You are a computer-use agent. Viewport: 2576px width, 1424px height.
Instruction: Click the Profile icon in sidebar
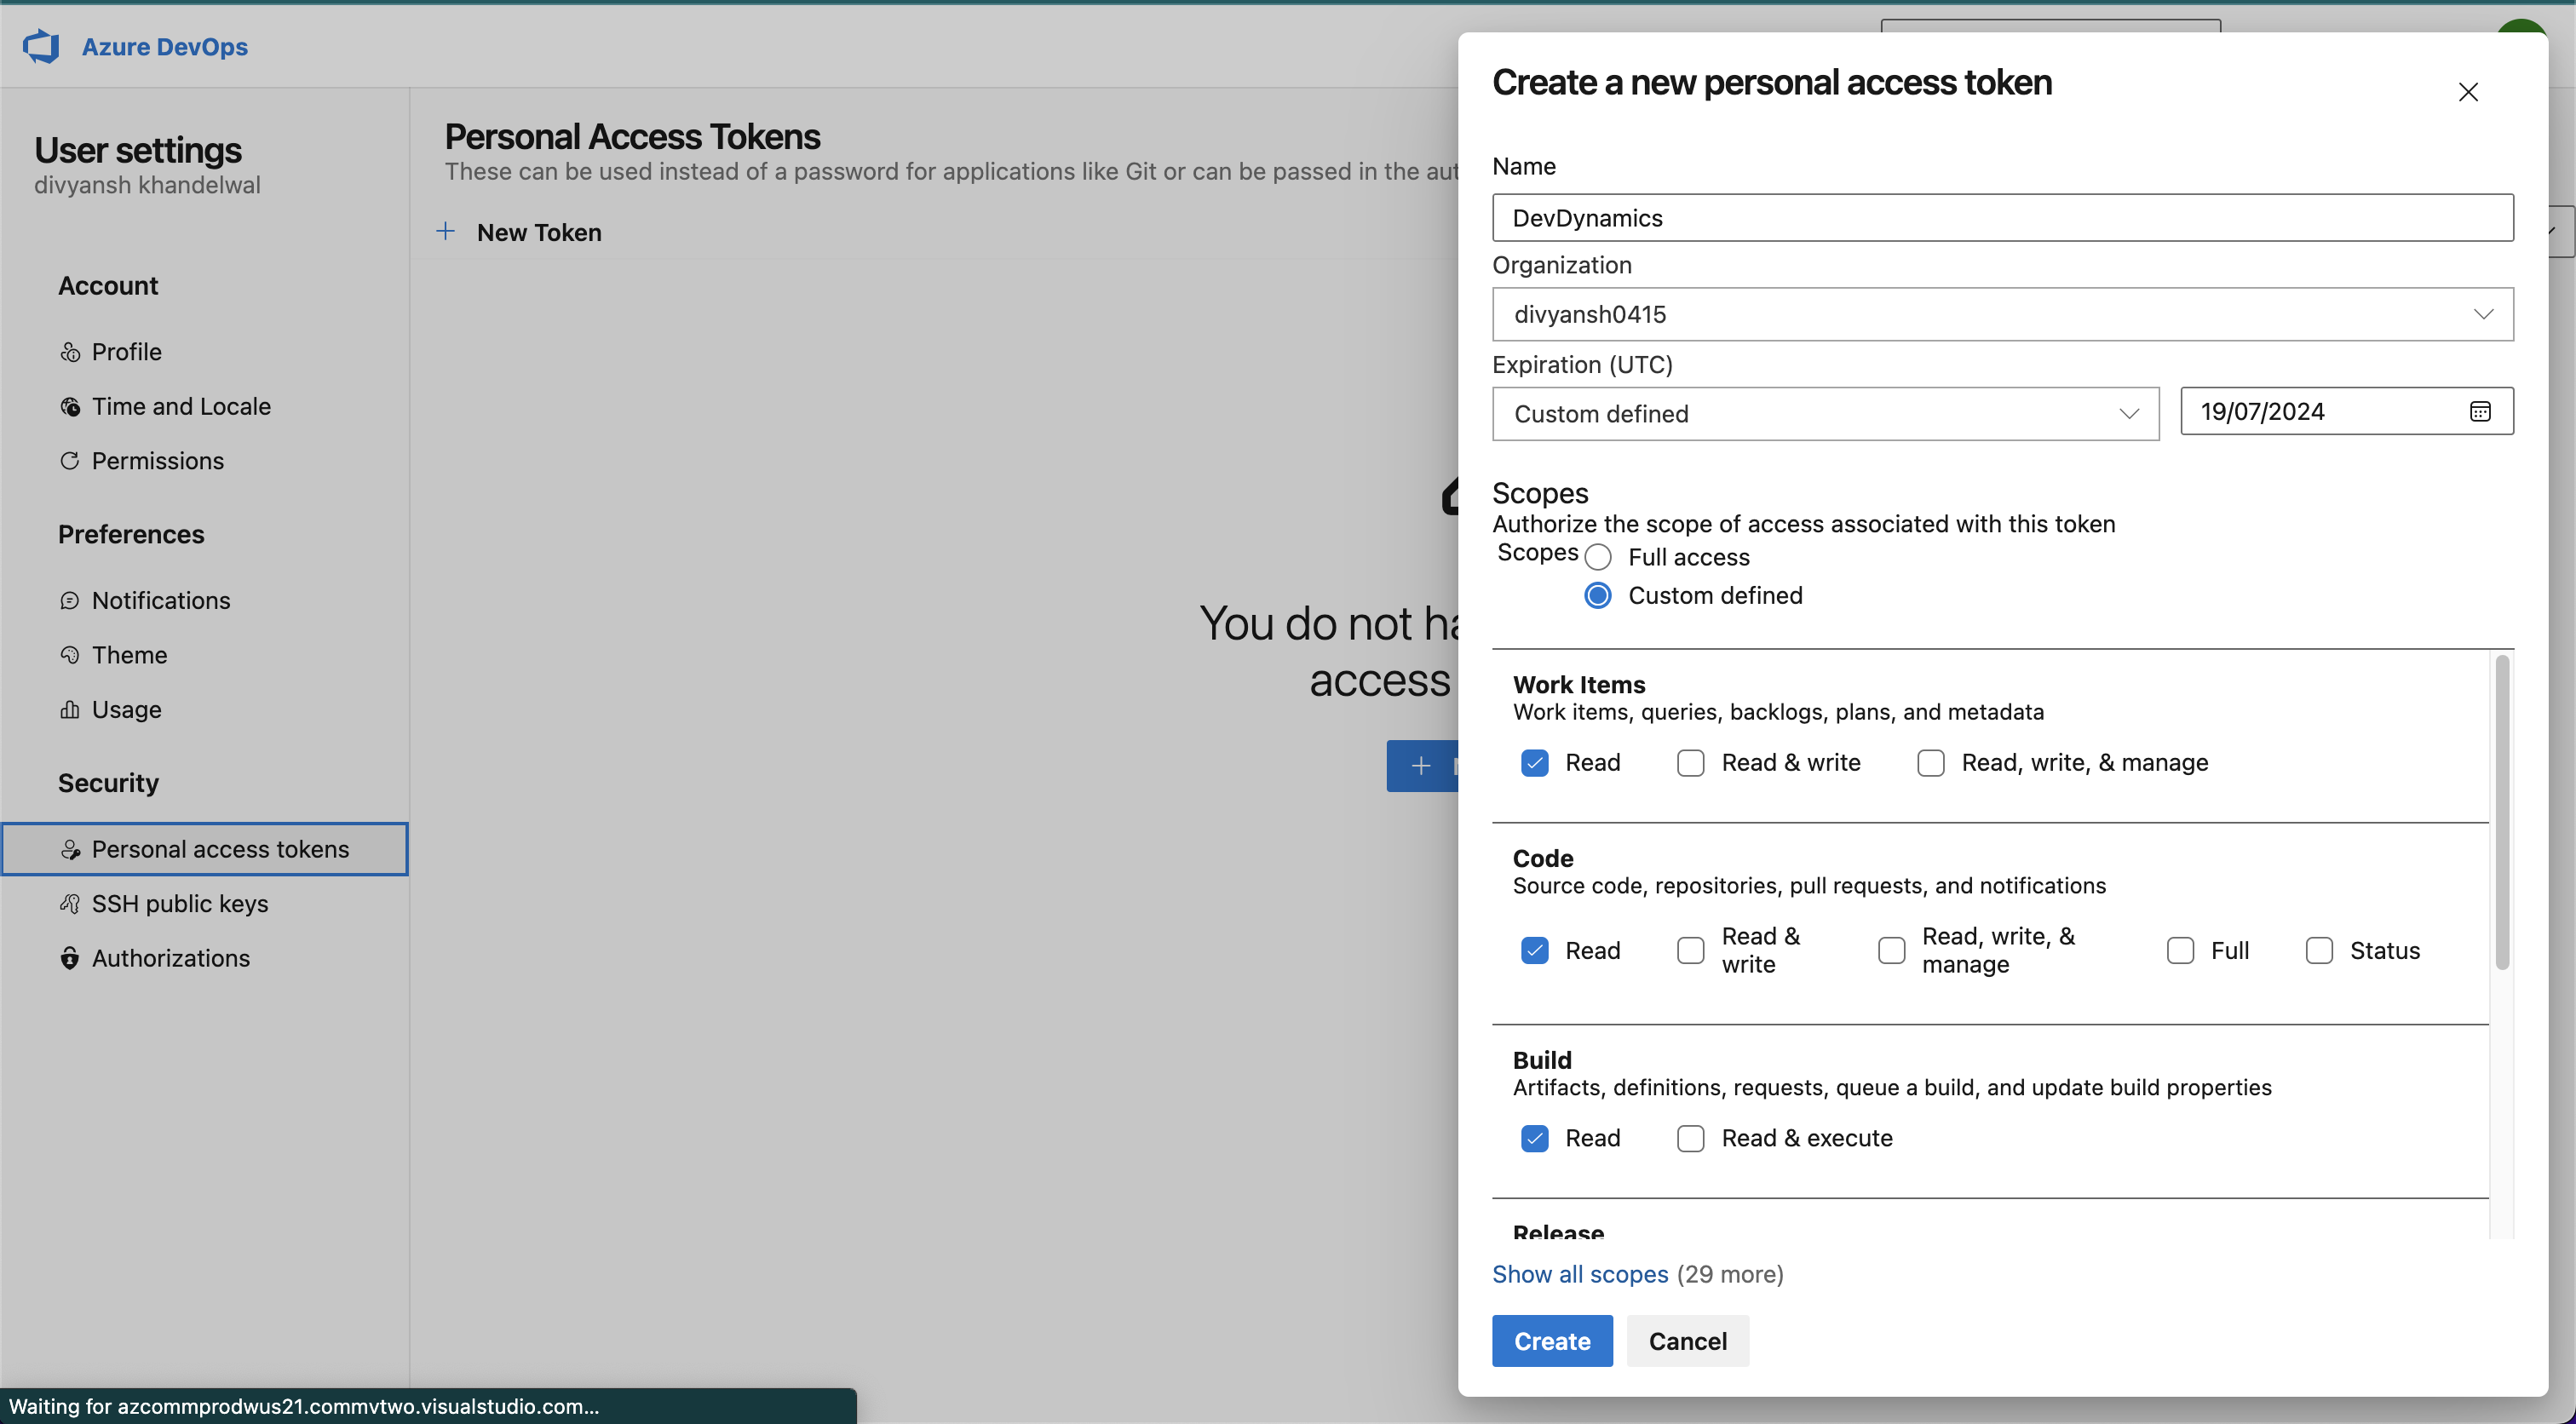(x=70, y=352)
